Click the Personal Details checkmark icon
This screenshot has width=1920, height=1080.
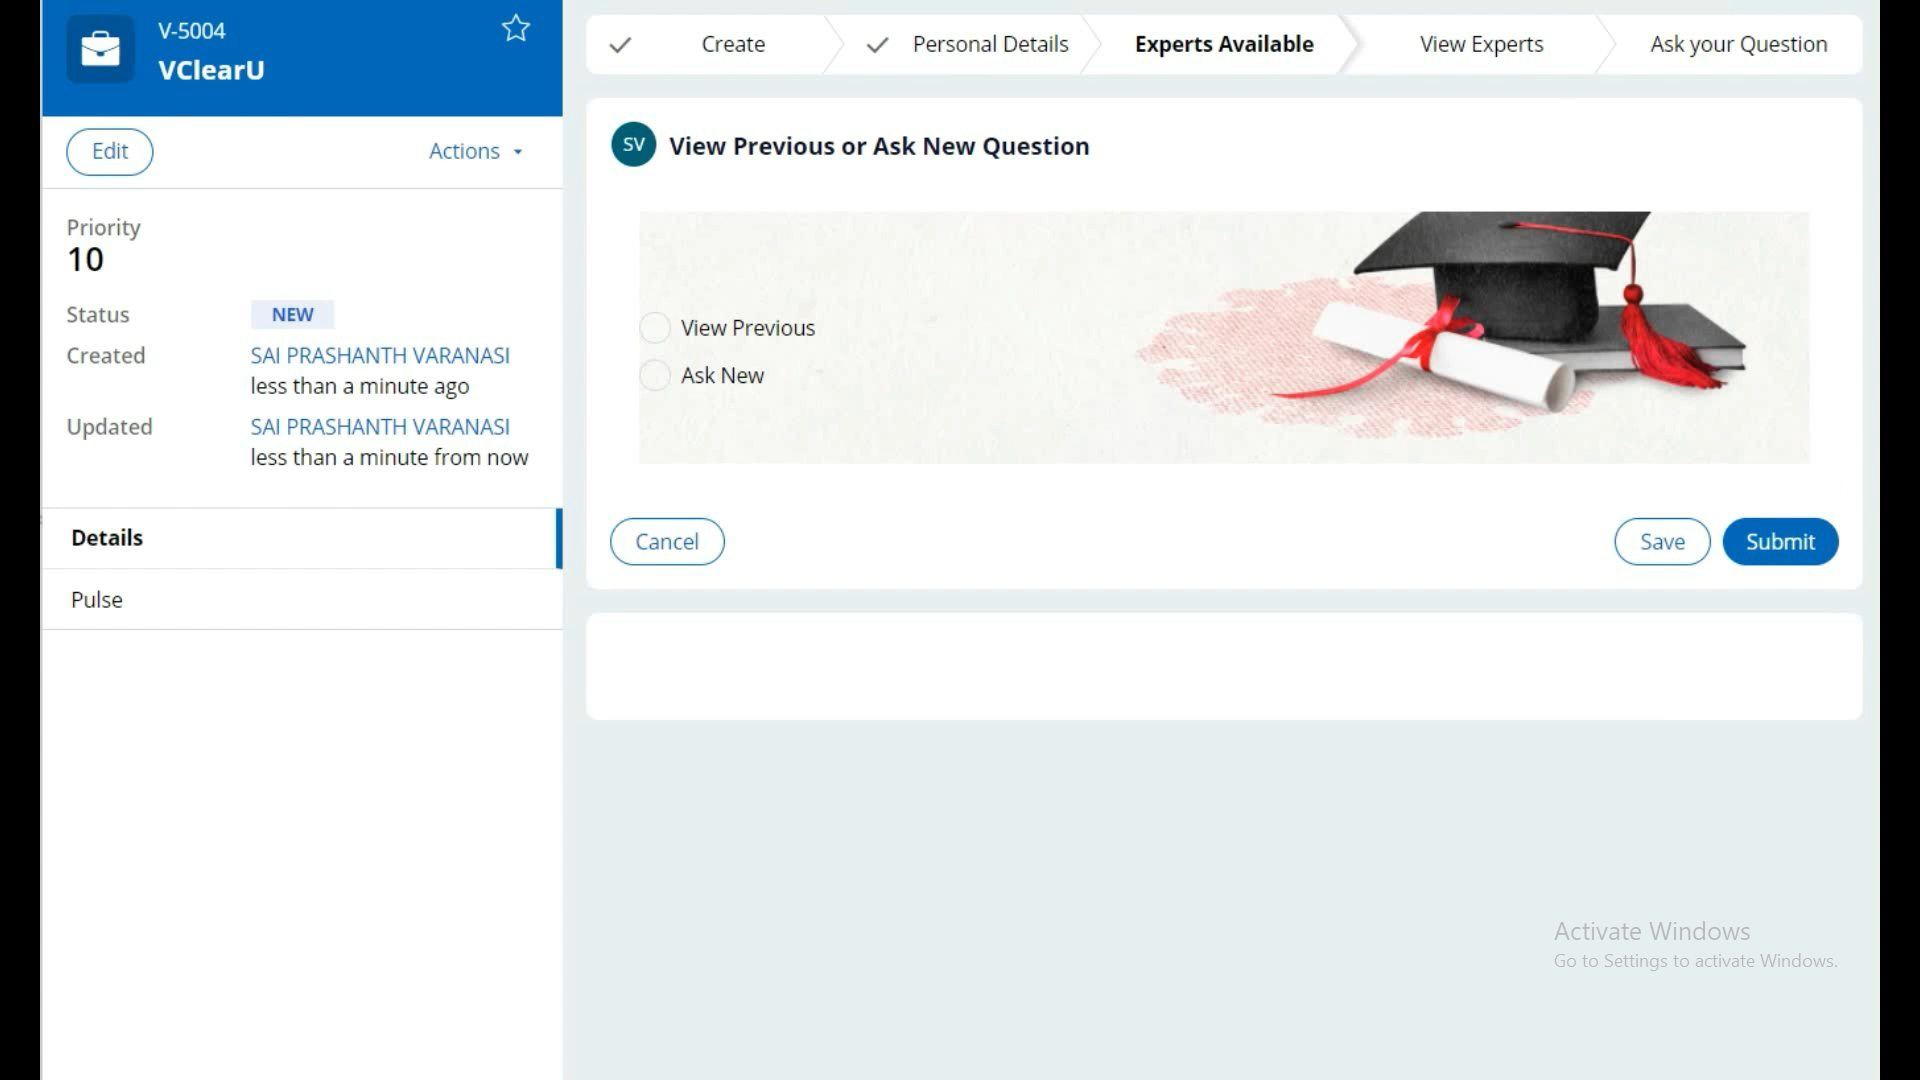point(877,45)
